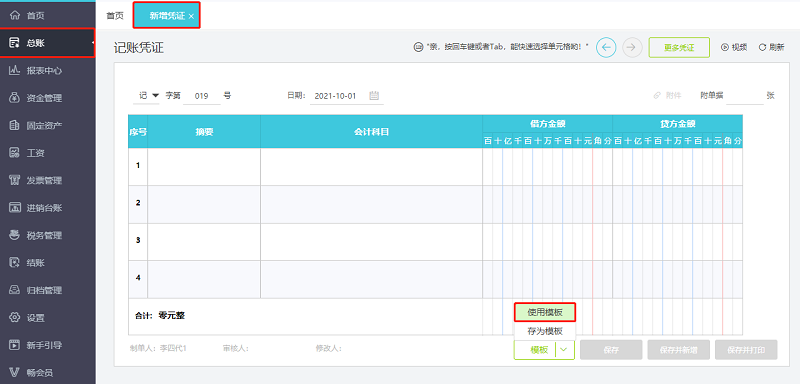
Task: Click row 3 摘要 cell
Action: tap(204, 242)
